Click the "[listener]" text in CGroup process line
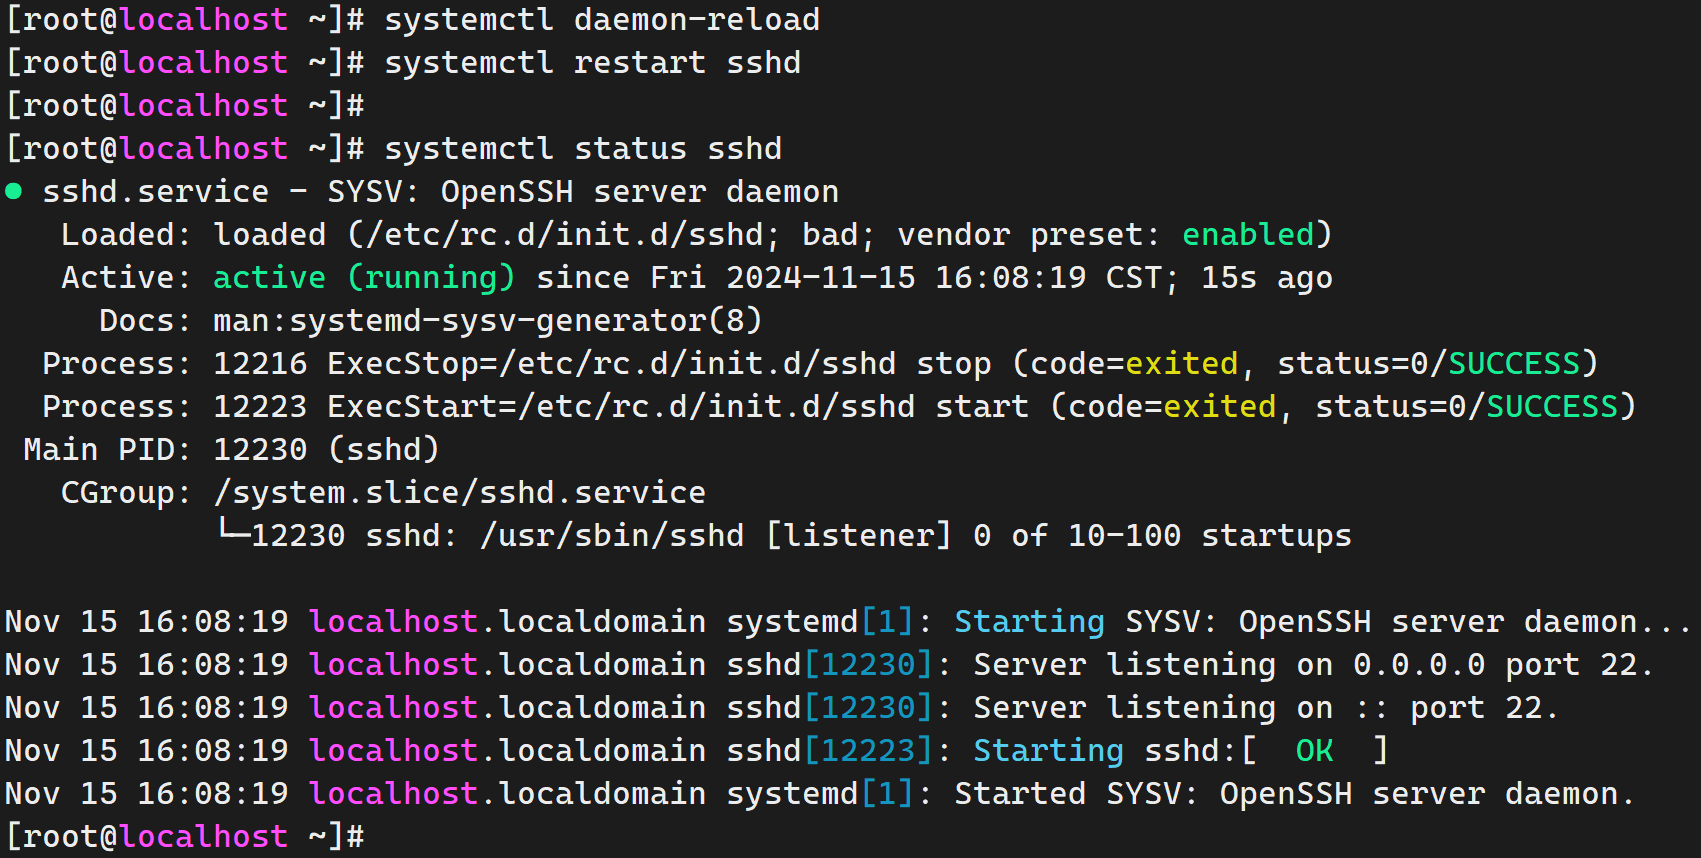Viewport: 1701px width, 858px height. tap(858, 536)
